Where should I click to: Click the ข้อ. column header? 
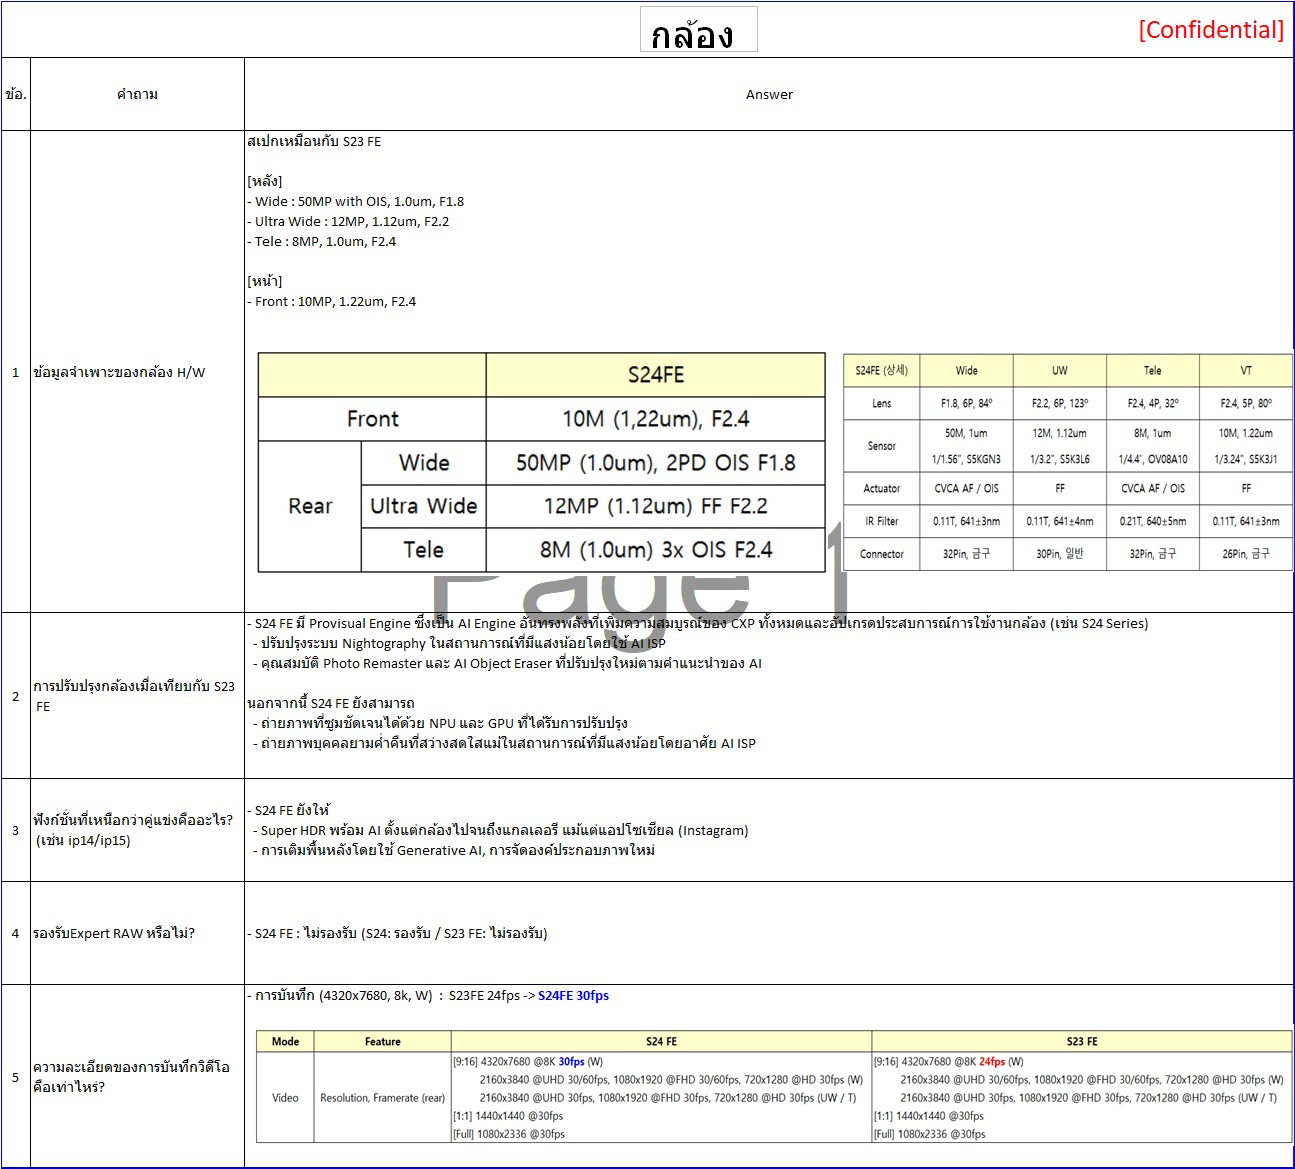click(16, 94)
